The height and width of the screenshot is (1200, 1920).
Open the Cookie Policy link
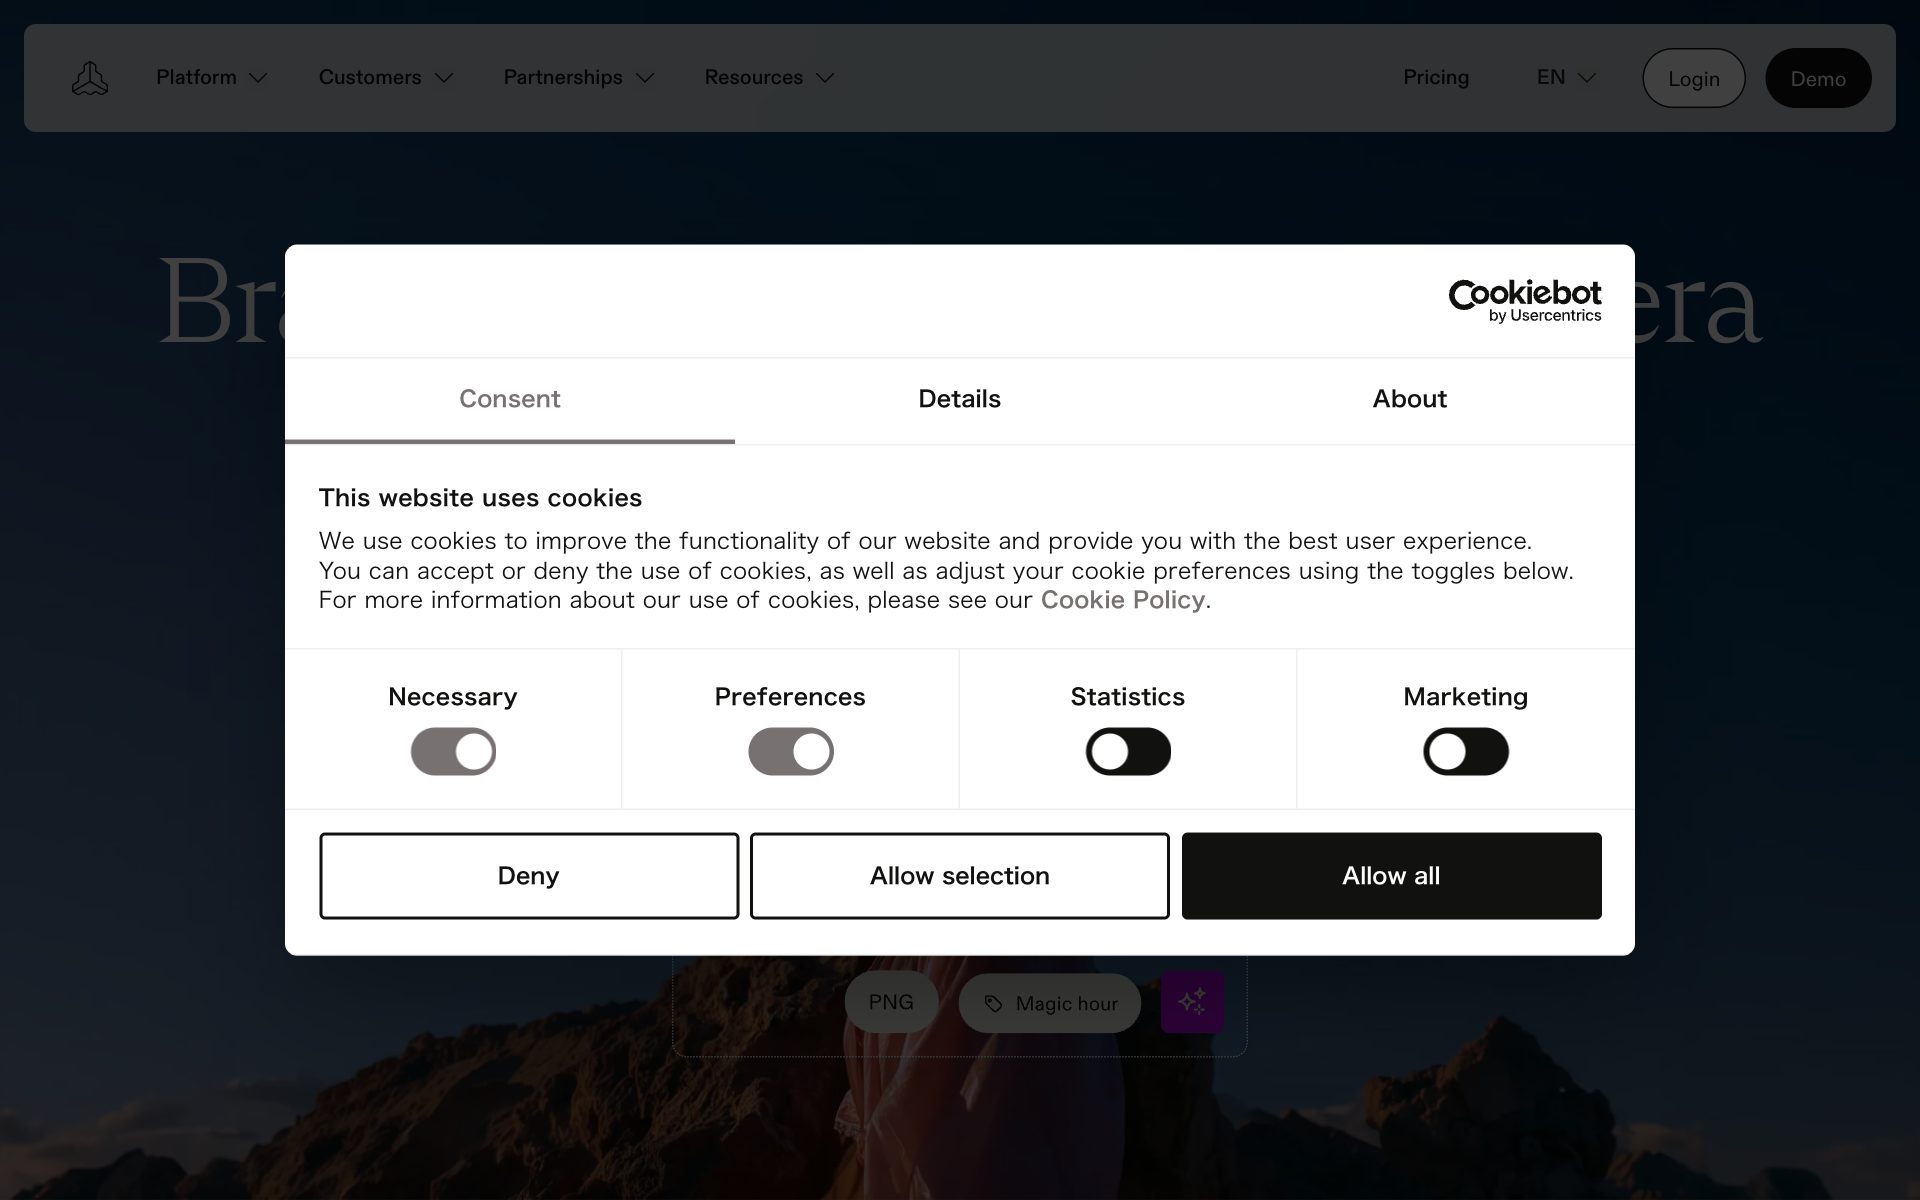click(1123, 600)
